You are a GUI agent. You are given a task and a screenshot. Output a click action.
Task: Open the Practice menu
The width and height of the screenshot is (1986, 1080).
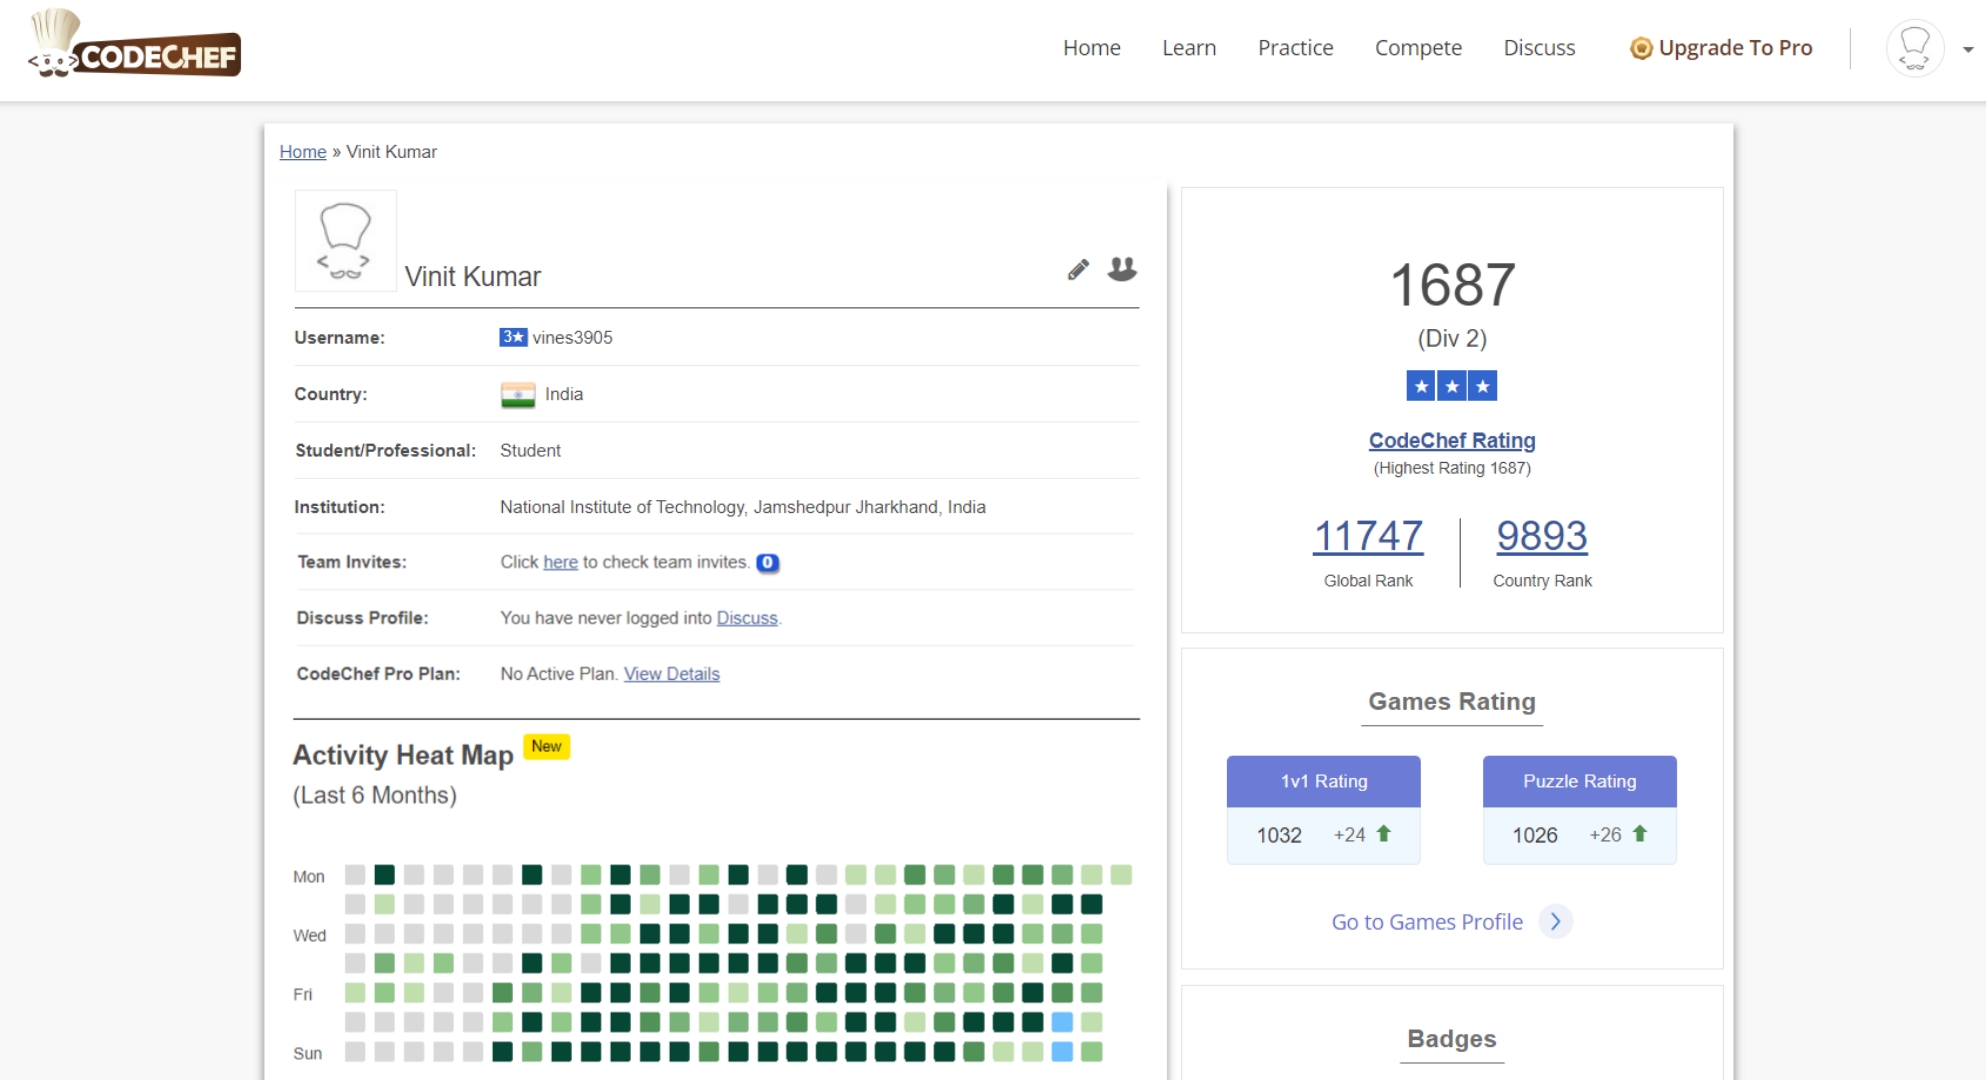coord(1295,47)
